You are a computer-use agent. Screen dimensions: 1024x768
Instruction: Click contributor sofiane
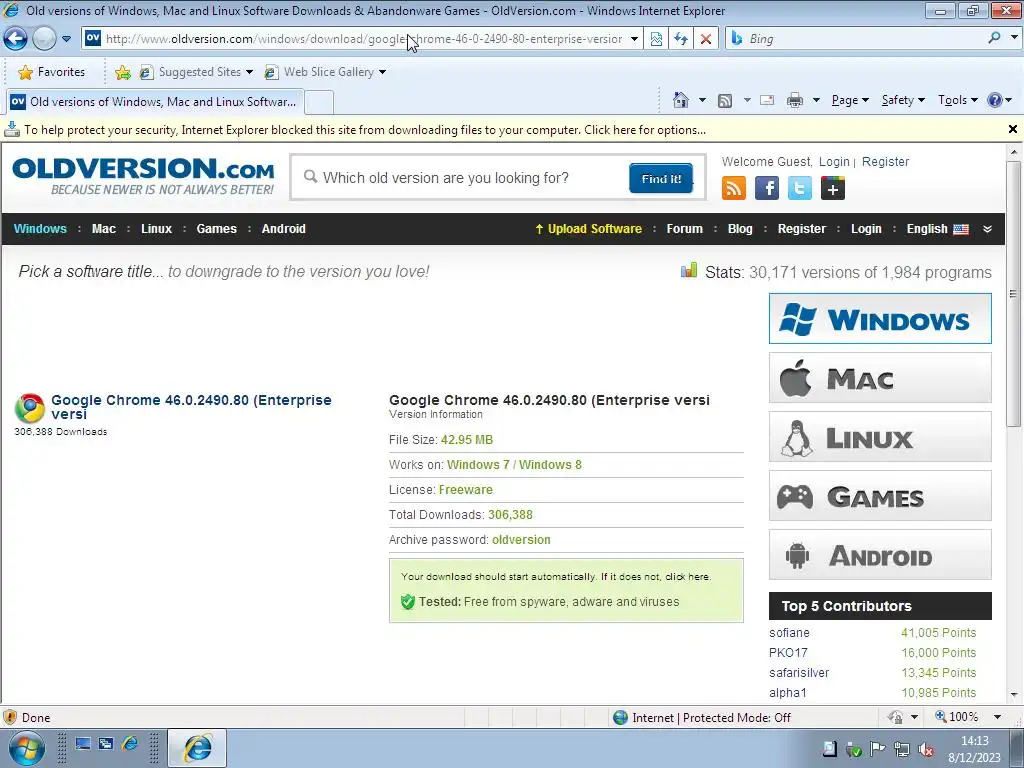point(789,633)
